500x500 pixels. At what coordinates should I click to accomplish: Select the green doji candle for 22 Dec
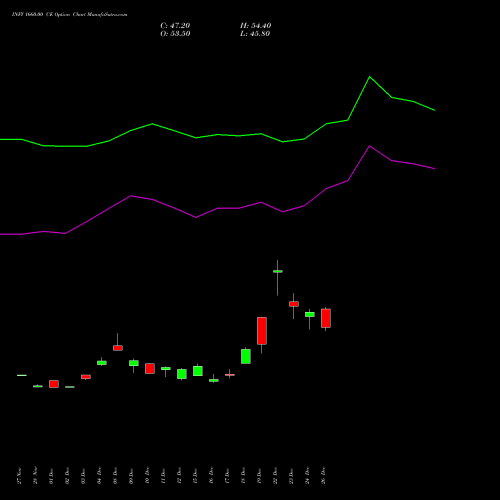point(278,271)
